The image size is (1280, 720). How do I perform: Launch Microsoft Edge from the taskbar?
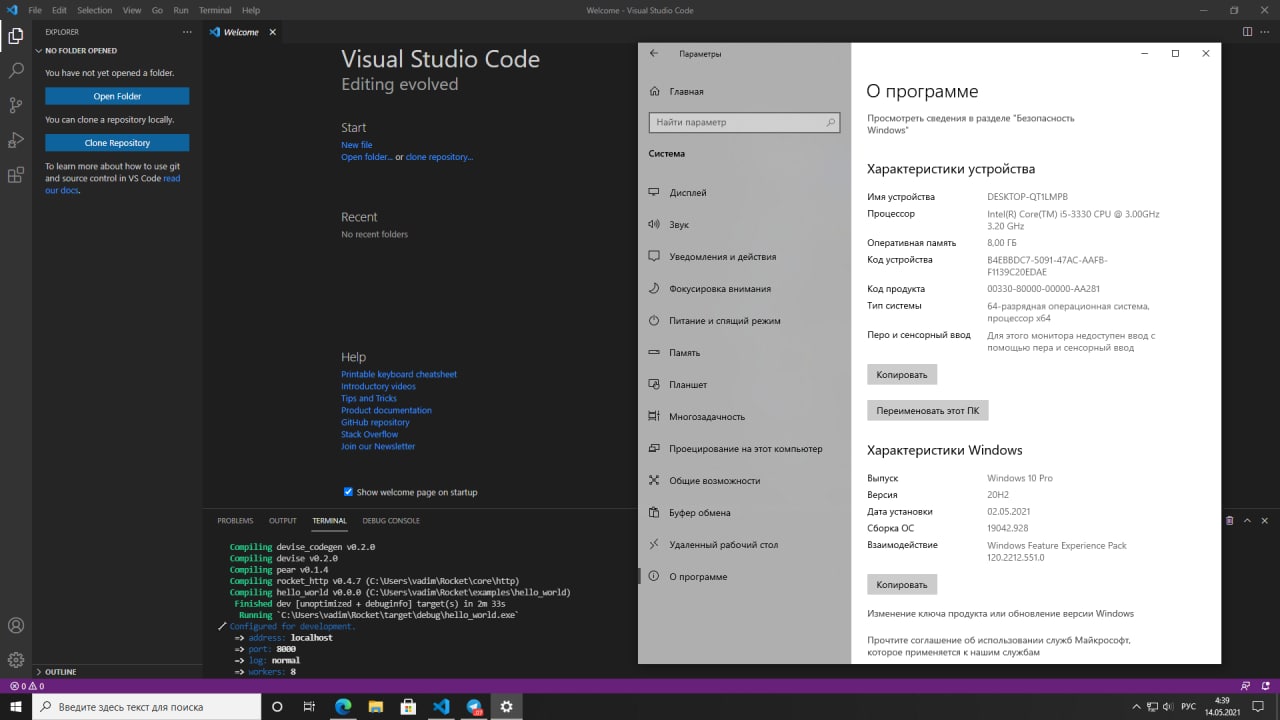[343, 706]
